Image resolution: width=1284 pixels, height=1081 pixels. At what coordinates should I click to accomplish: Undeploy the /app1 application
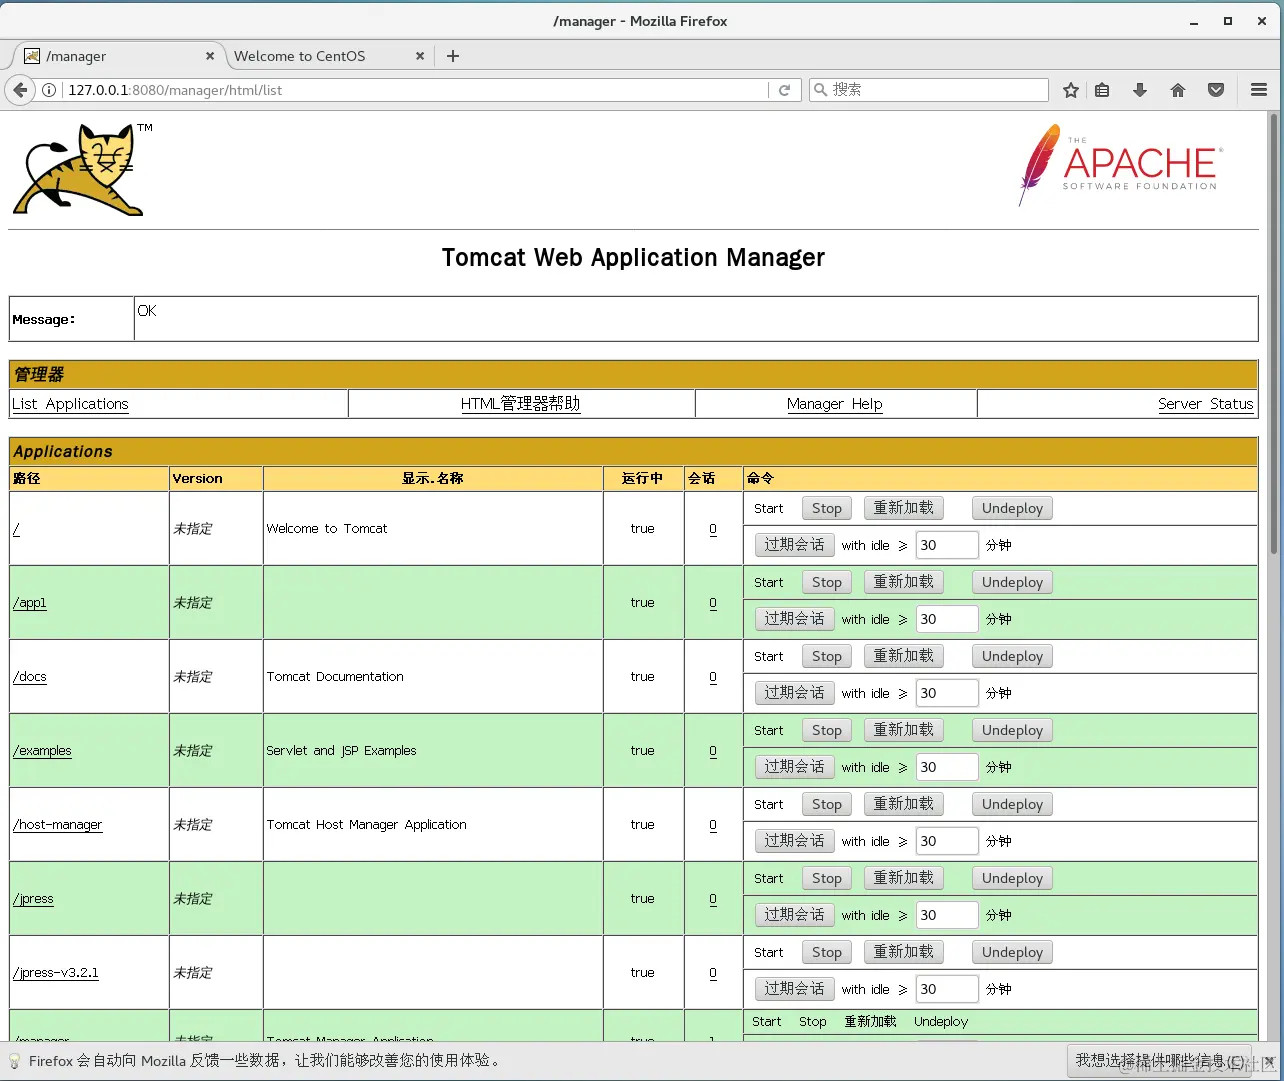pyautogui.click(x=1012, y=582)
